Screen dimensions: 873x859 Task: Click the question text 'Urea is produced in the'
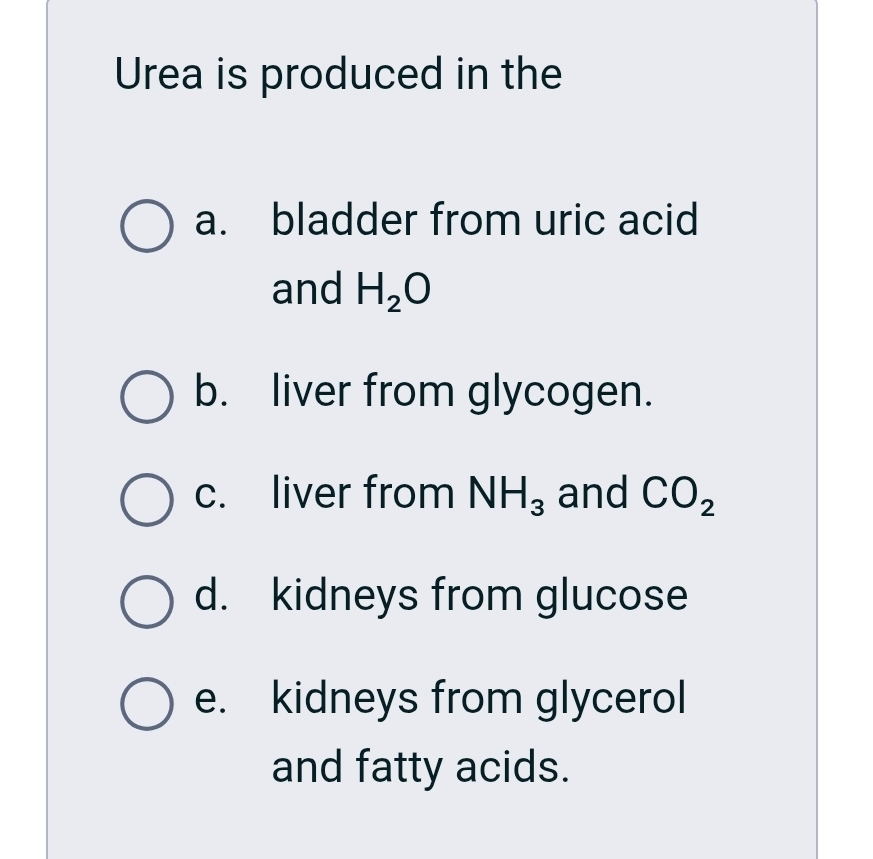pyautogui.click(x=339, y=73)
